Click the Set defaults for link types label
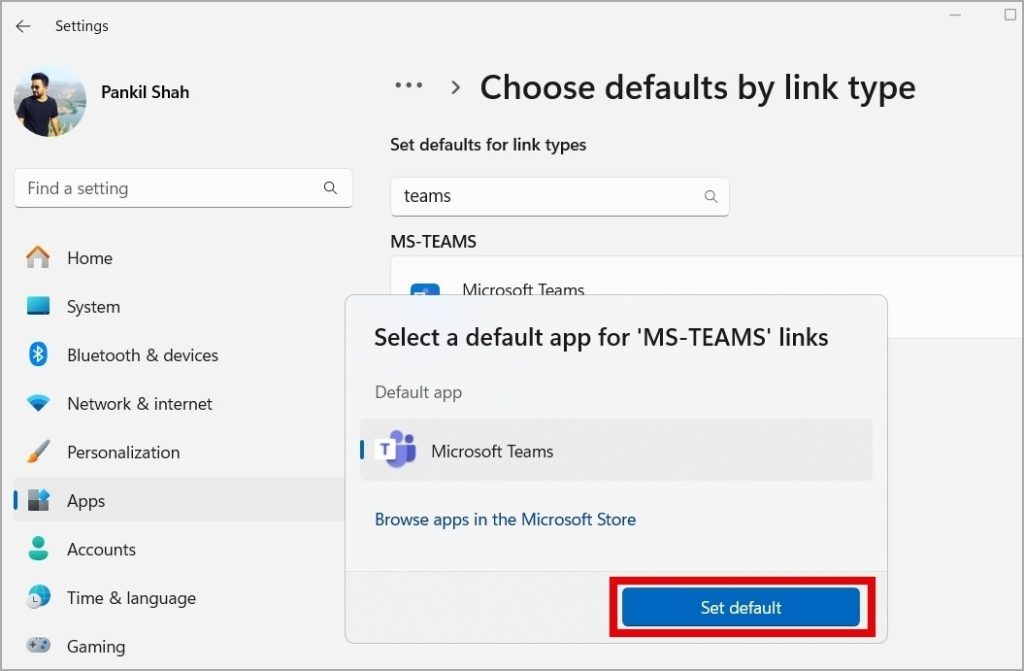This screenshot has height=671, width=1024. coord(488,144)
